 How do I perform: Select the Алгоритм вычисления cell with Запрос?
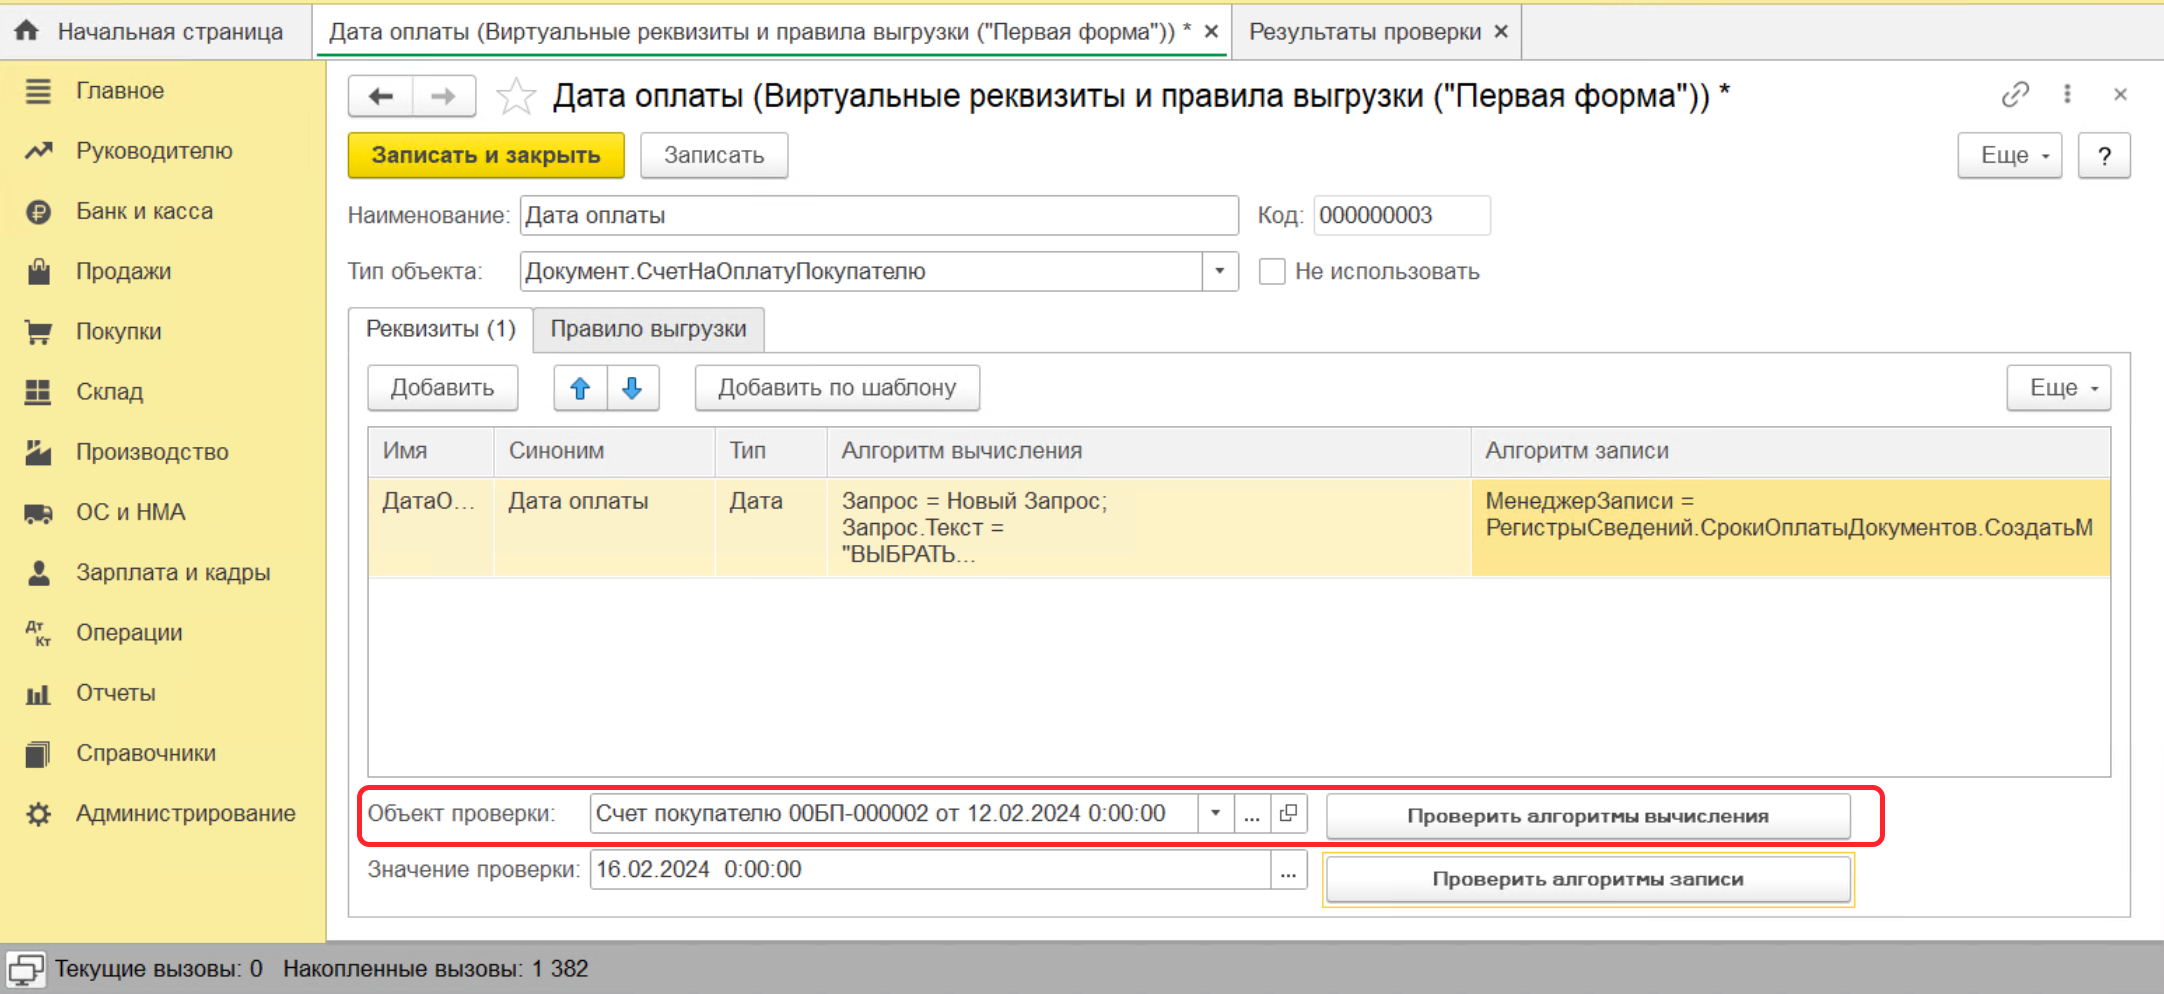tap(1148, 528)
